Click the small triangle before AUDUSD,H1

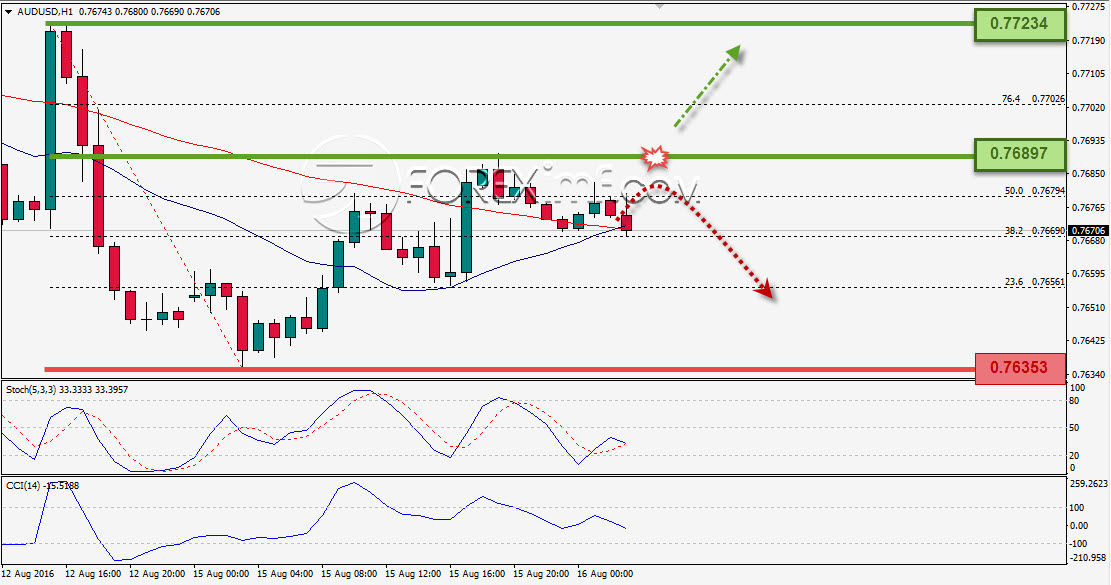pos(8,12)
